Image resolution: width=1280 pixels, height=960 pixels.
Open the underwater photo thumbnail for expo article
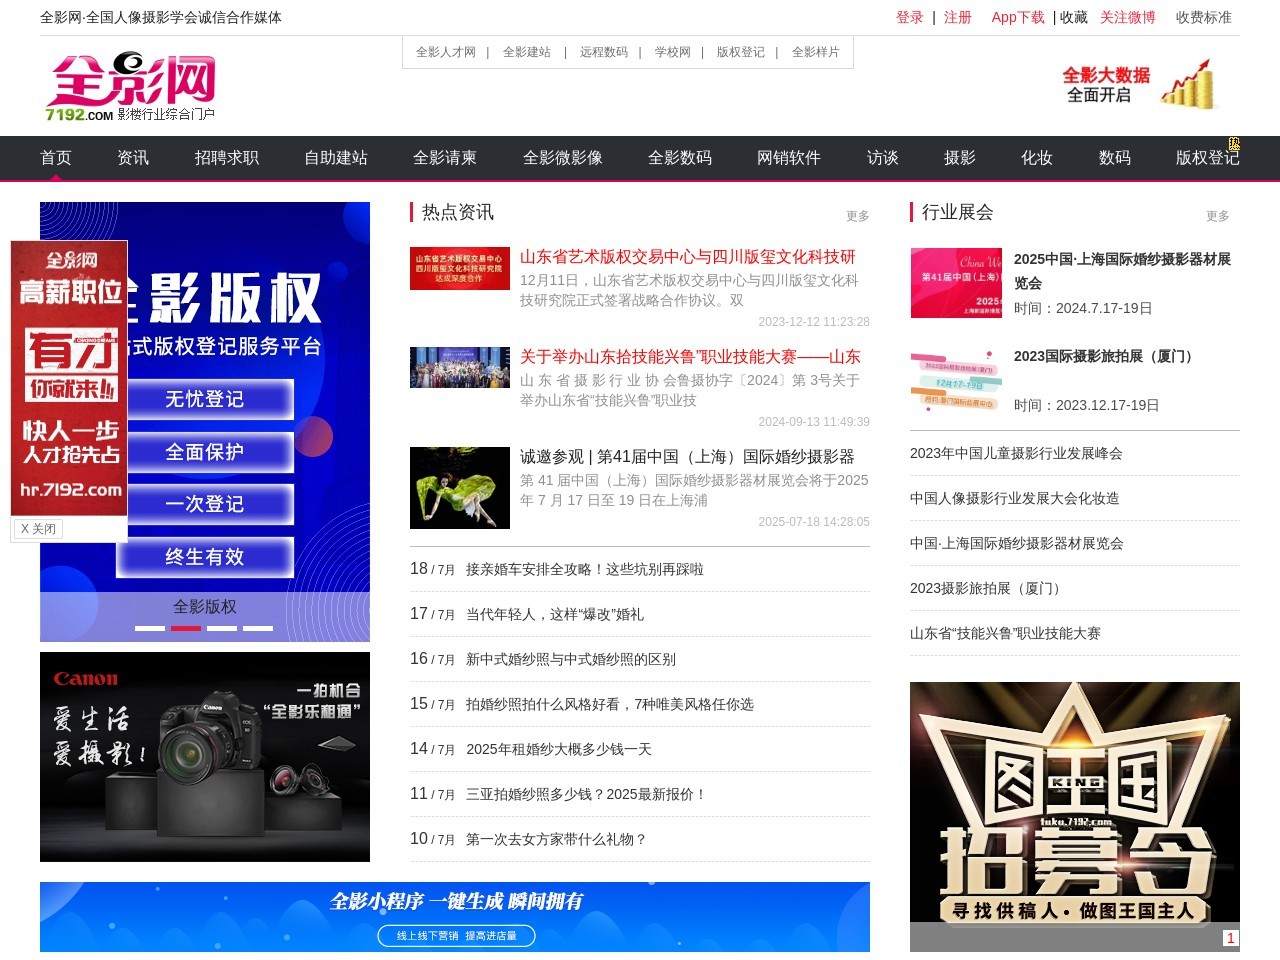[x=460, y=487]
